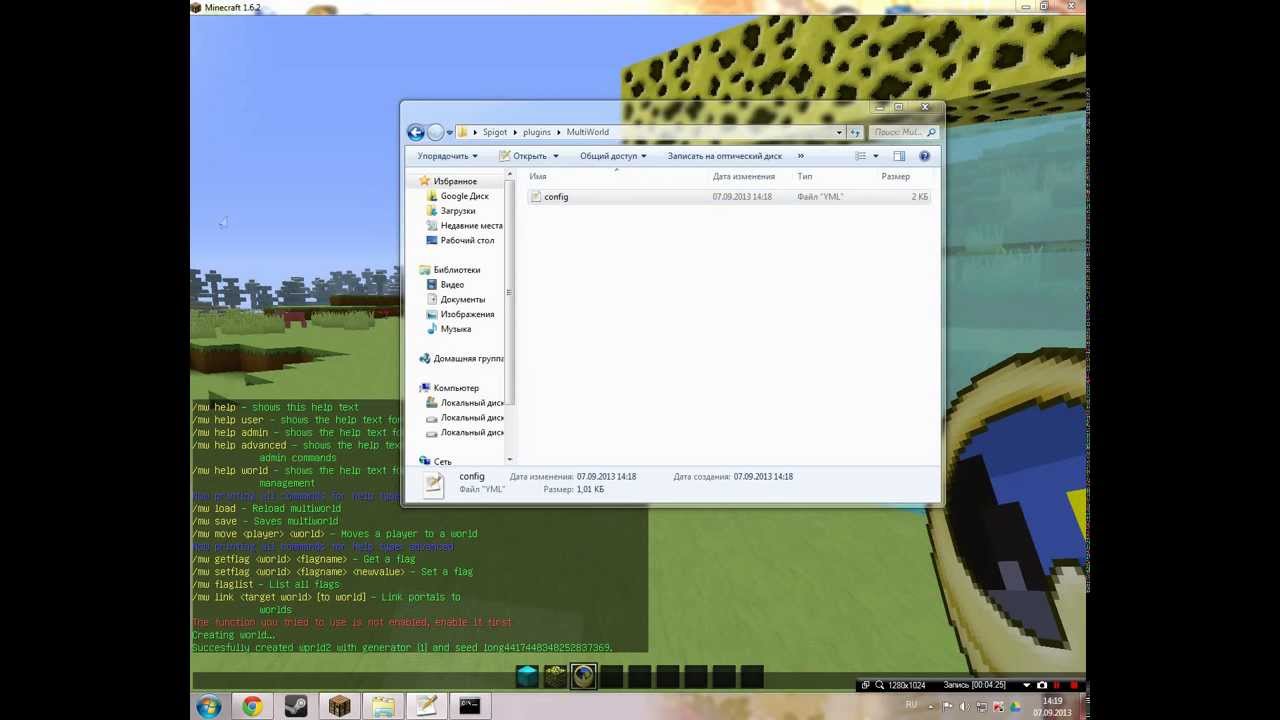This screenshot has height=720, width=1280.
Task: Go back using Explorer's back arrow
Action: point(416,132)
